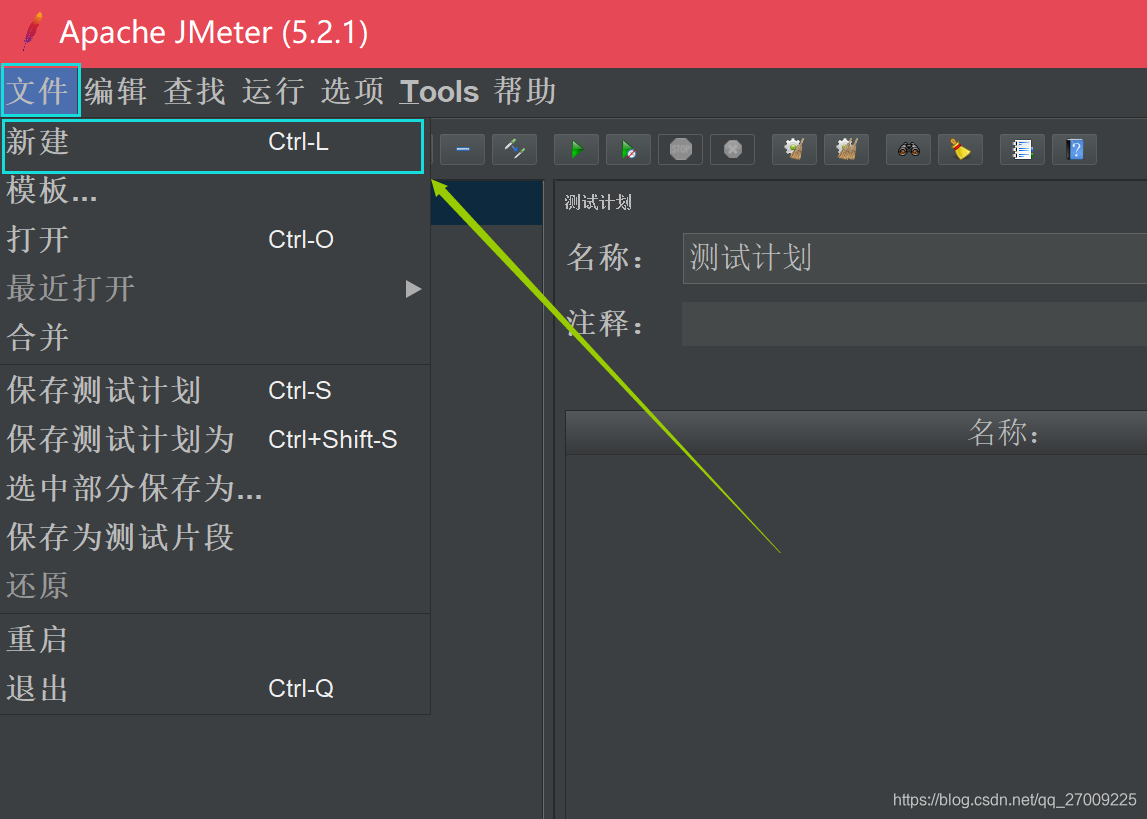
Task: Clear results with single broom gear icon
Action: (x=794, y=149)
